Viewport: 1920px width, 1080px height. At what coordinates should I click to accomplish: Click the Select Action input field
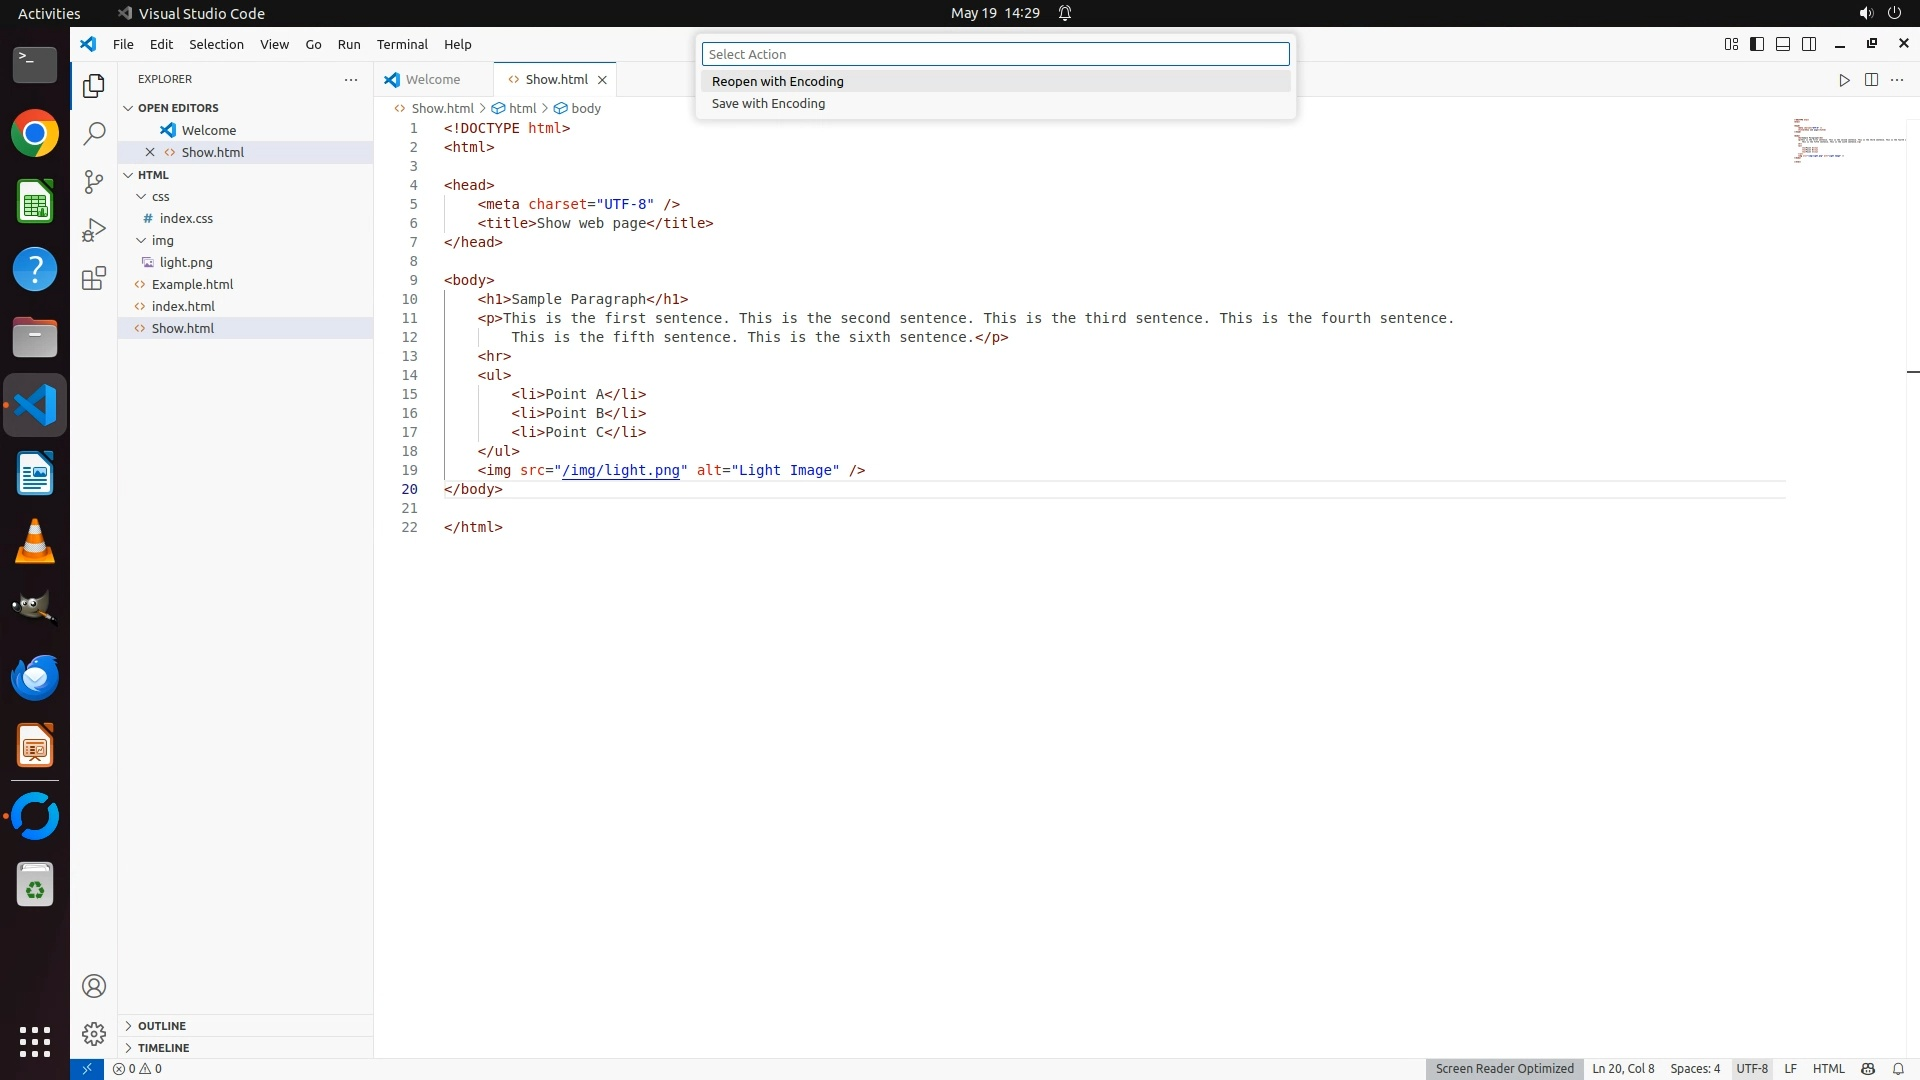click(x=995, y=54)
